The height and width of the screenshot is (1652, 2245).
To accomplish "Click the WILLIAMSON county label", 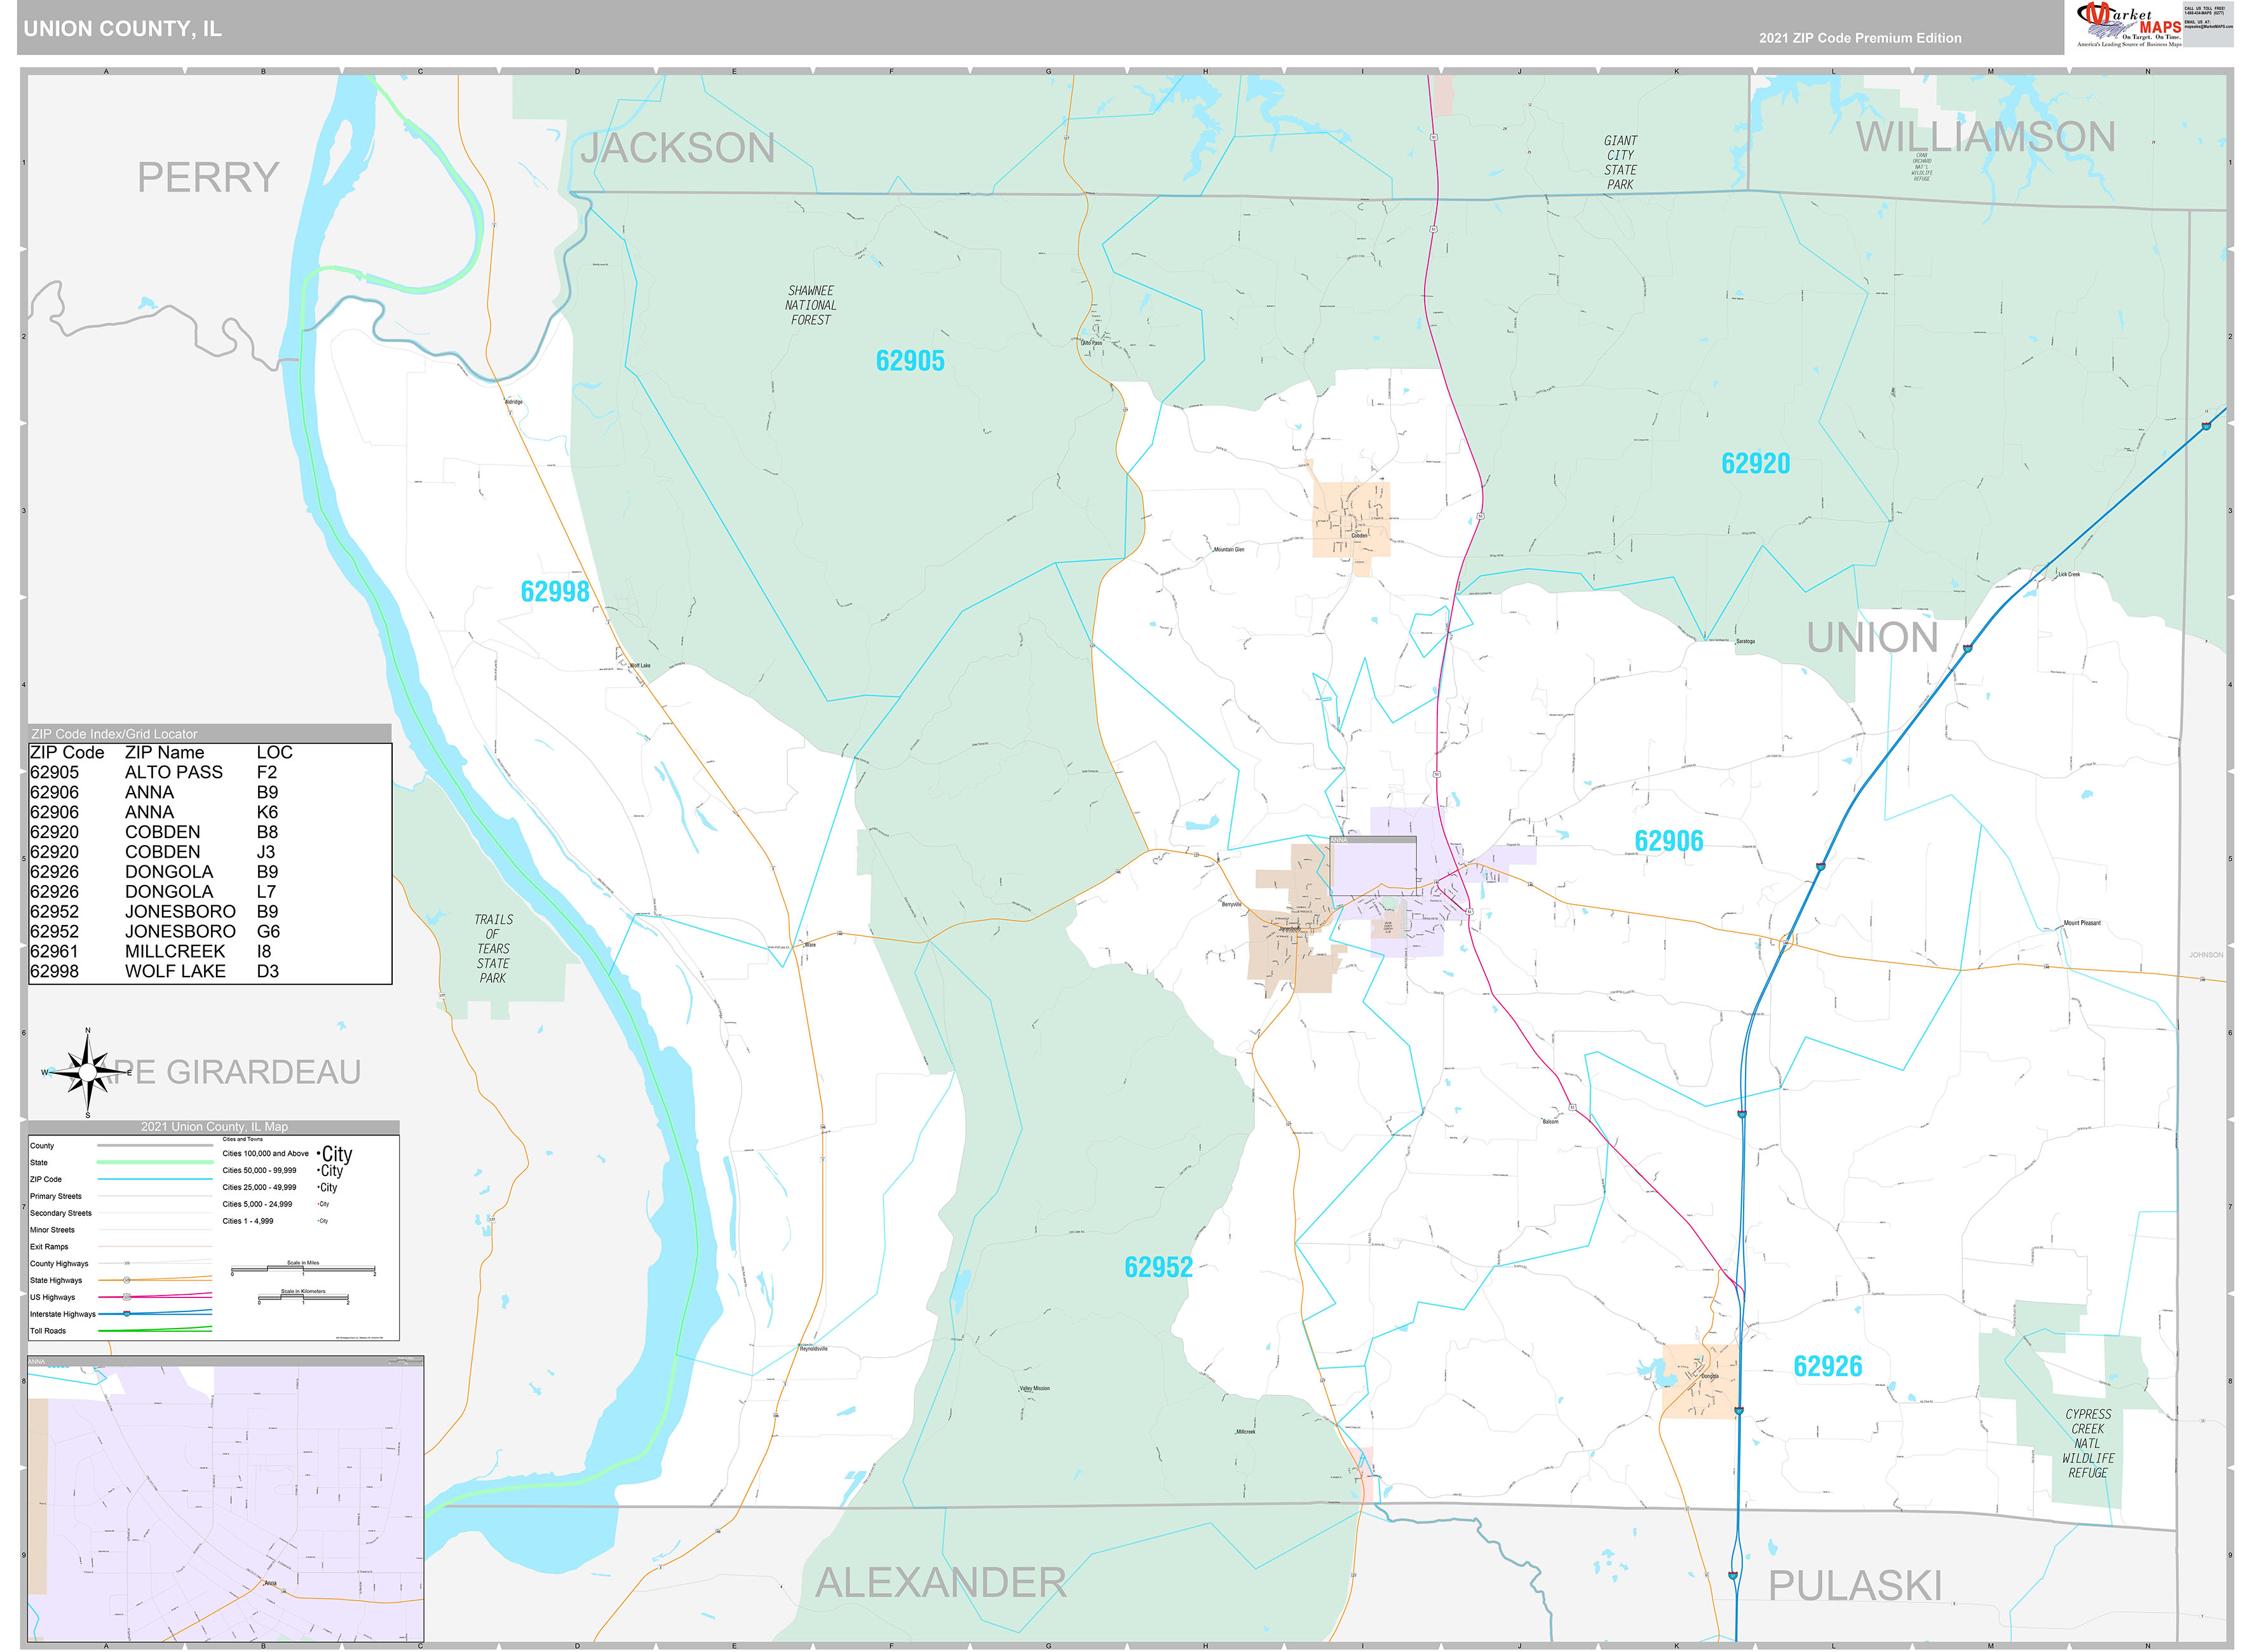I will (1985, 137).
